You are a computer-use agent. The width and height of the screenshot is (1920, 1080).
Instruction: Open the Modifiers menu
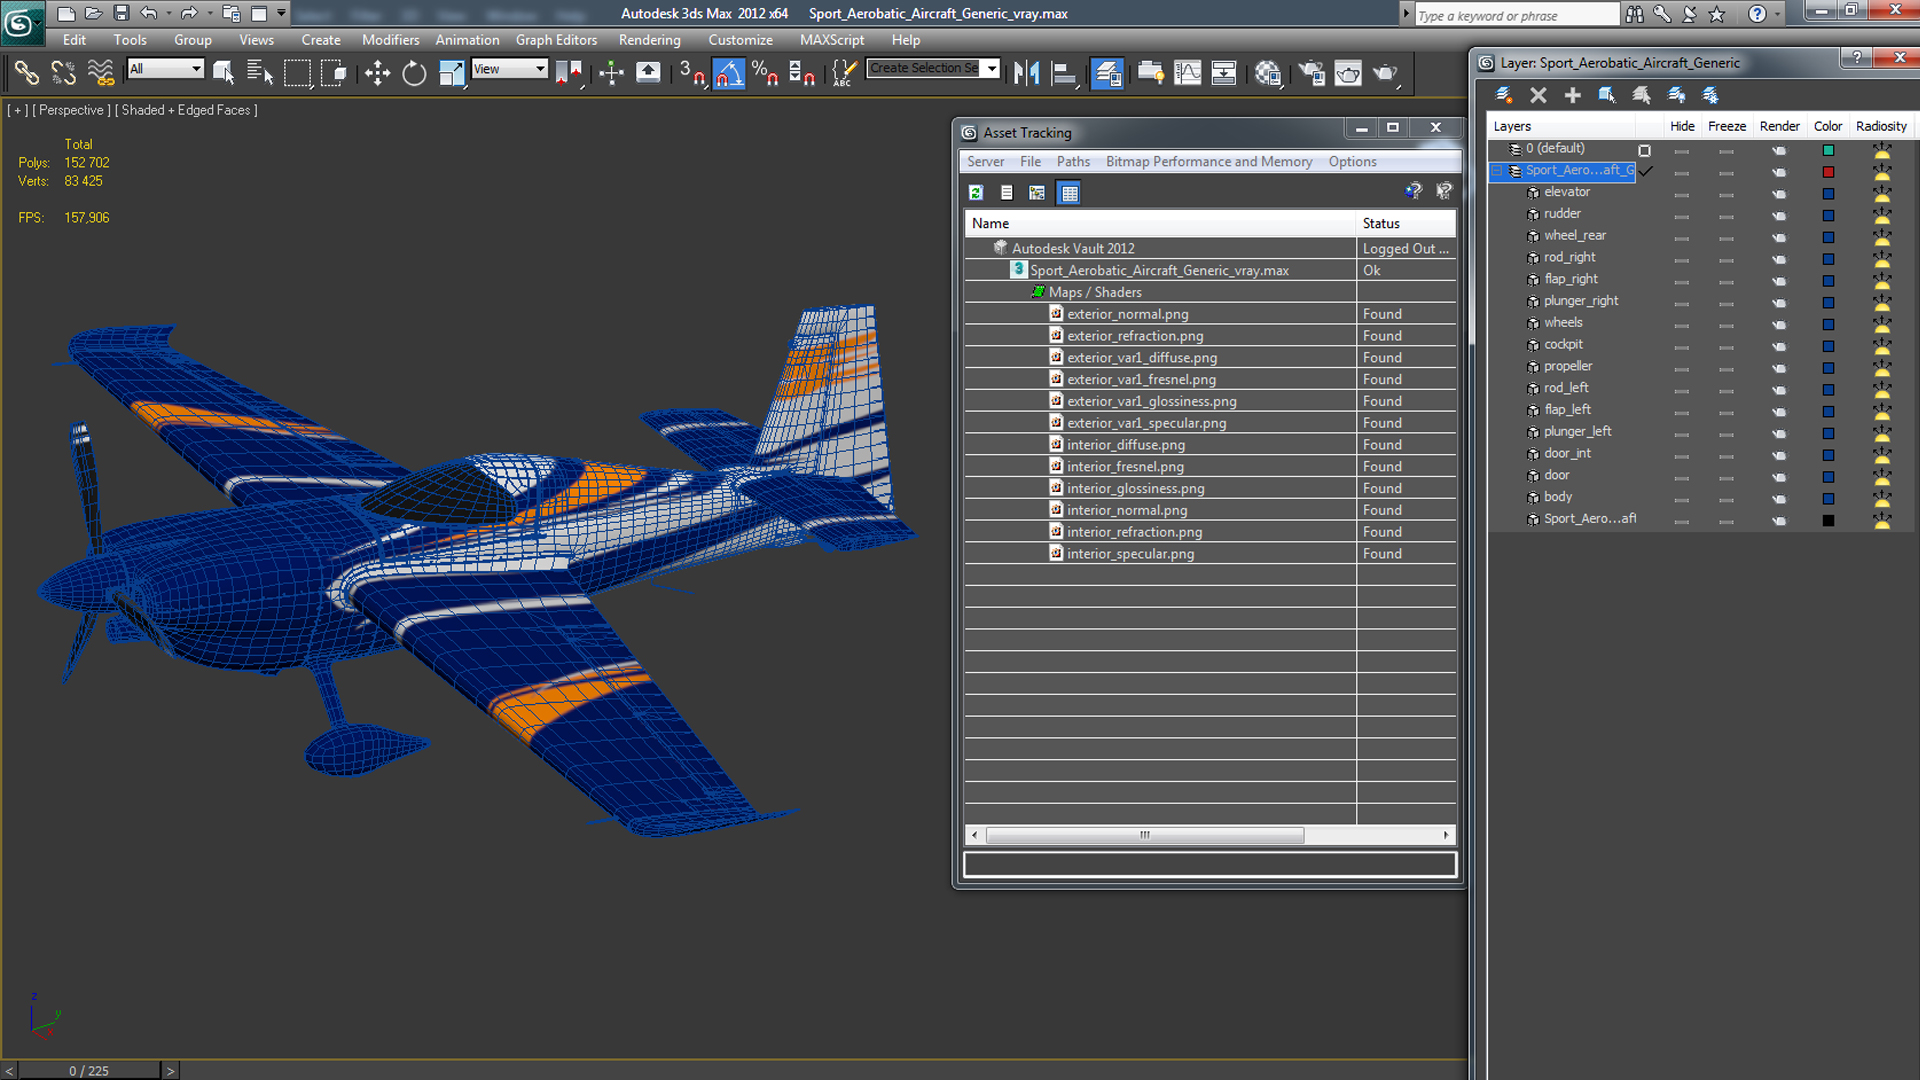pyautogui.click(x=390, y=40)
